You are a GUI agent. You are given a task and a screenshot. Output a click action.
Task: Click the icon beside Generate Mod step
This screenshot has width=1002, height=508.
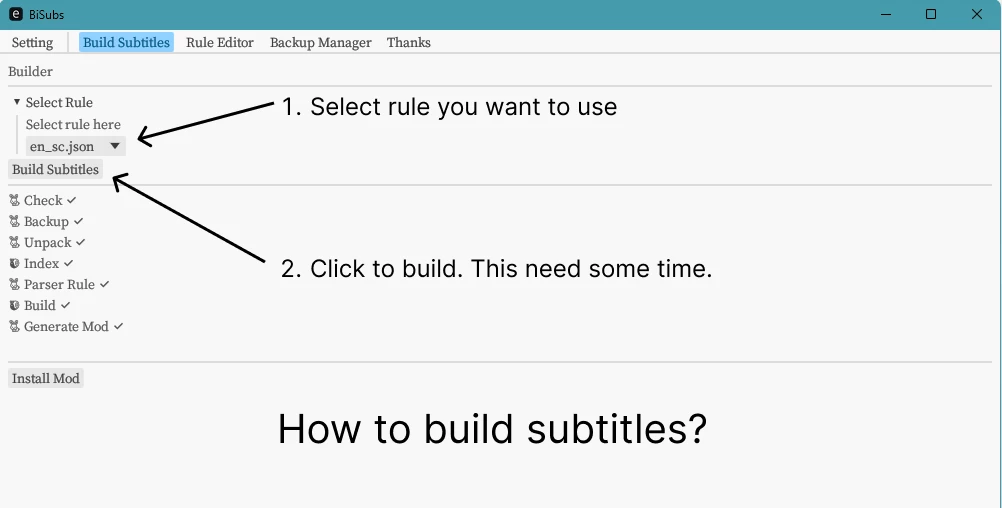coord(14,327)
